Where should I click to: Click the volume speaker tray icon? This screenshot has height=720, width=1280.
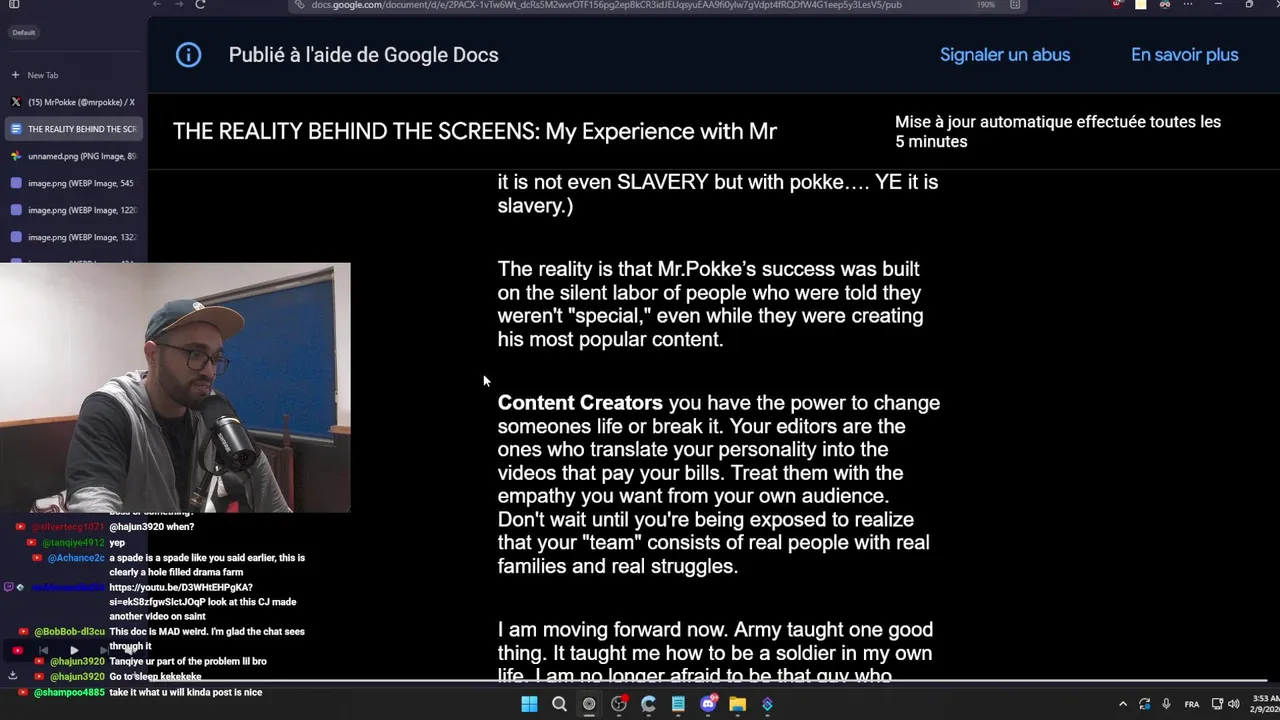click(x=1233, y=704)
